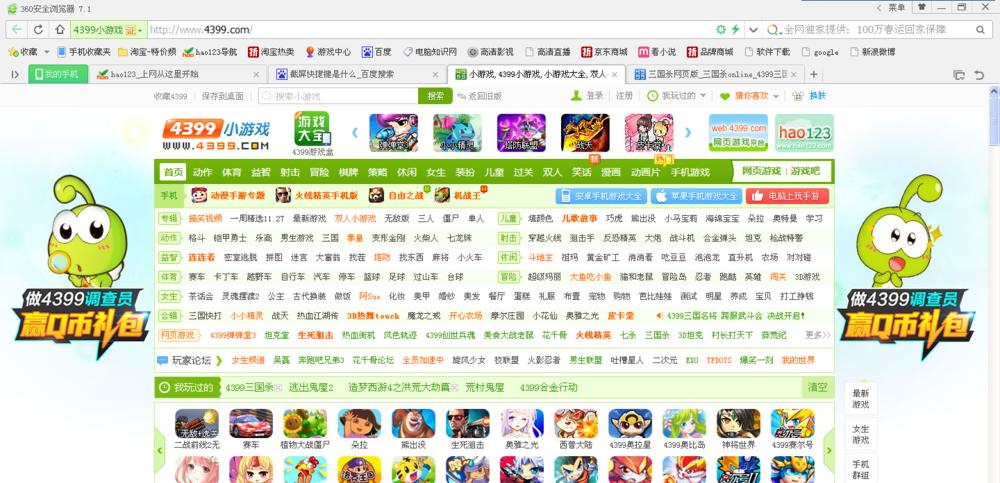
Task: Click left arrow of top game carousel
Action: coord(355,133)
